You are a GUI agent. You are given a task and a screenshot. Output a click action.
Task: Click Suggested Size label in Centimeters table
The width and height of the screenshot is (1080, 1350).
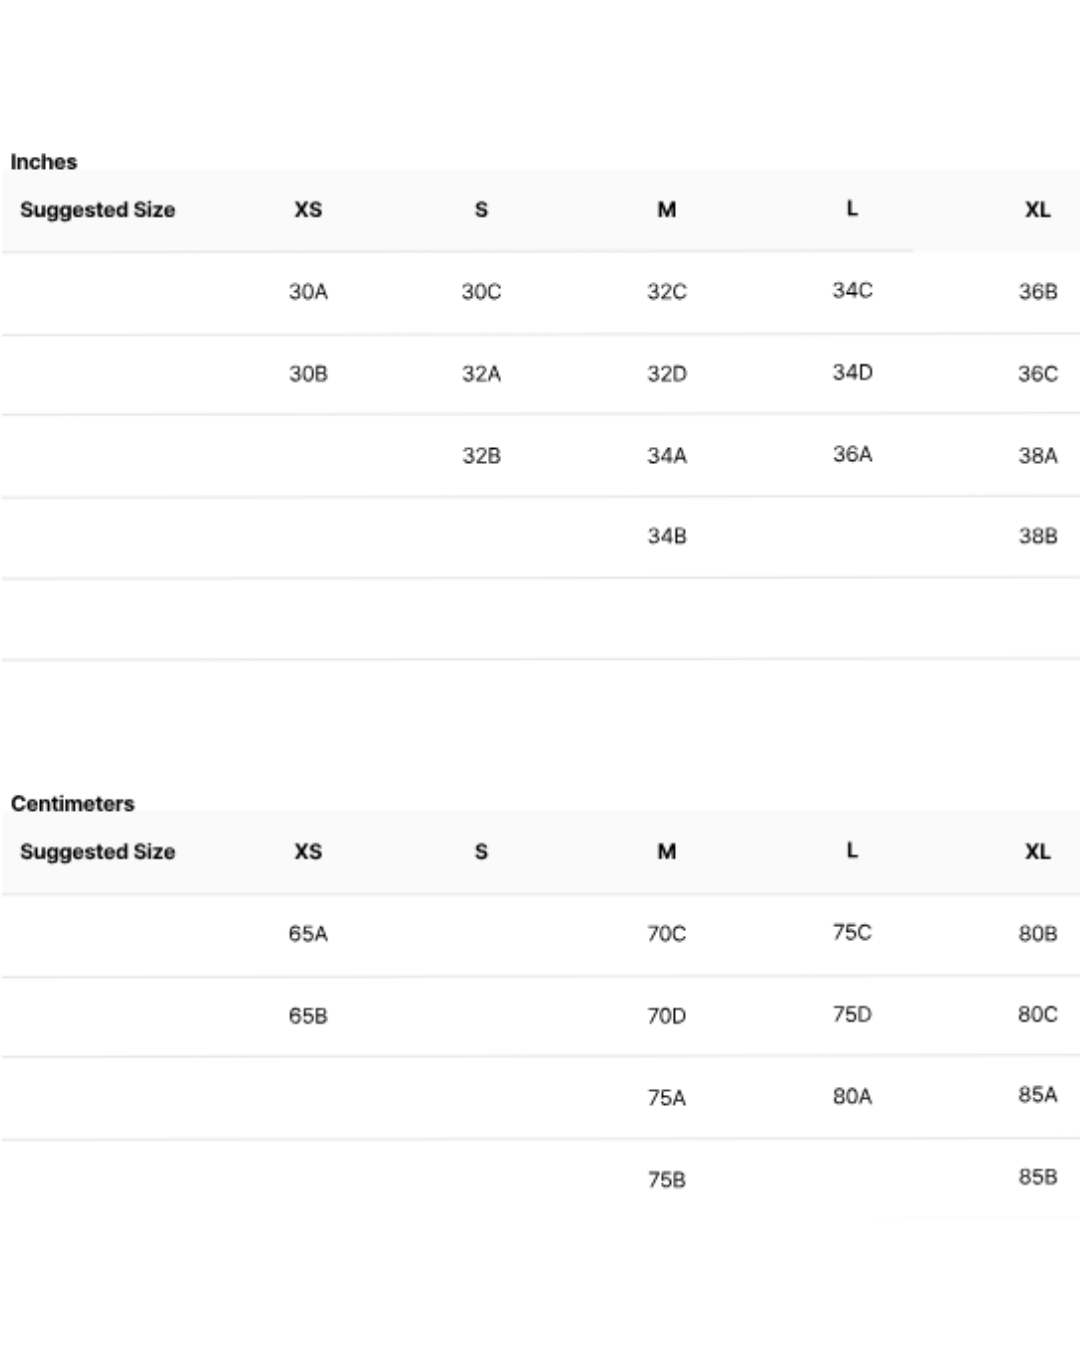pyautogui.click(x=98, y=852)
